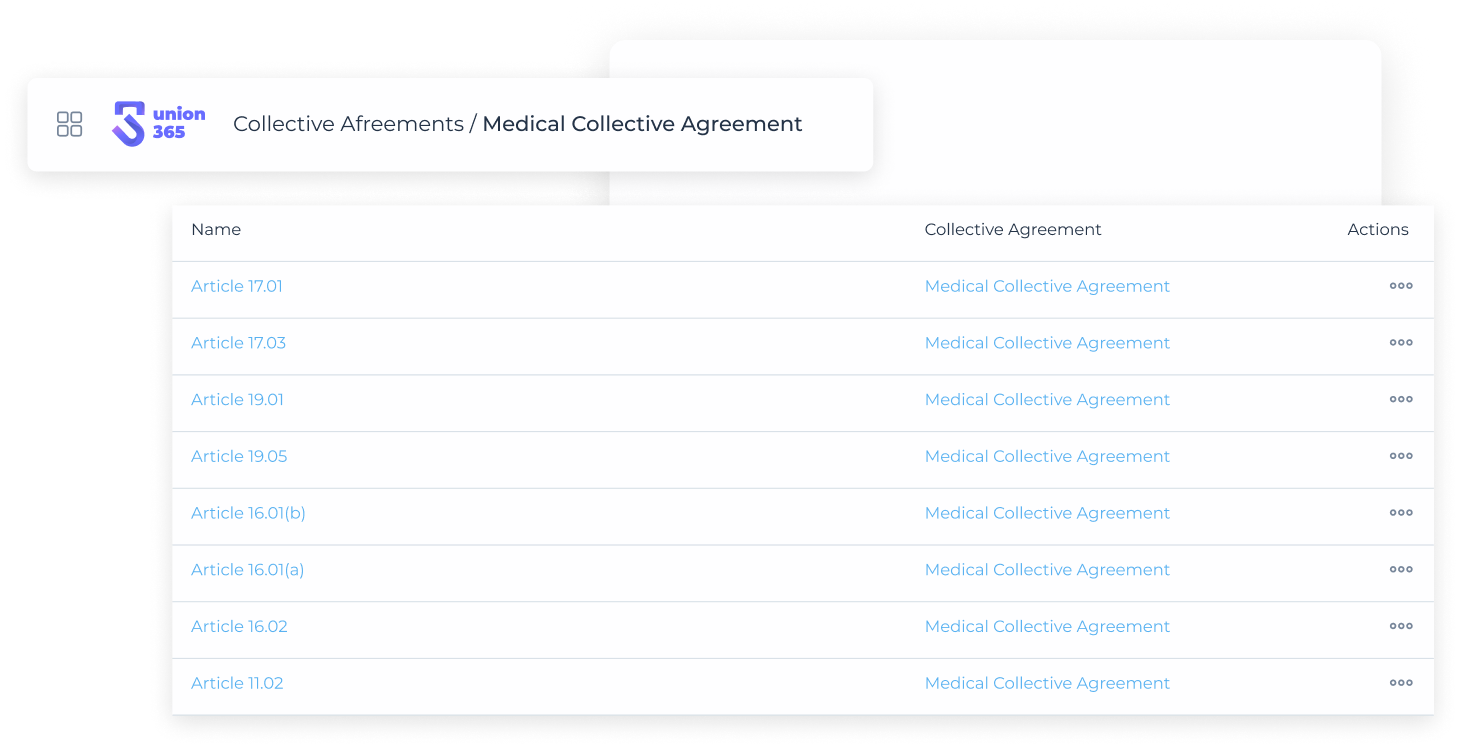Open Medical Collective Agreement link in Article 17.03 row
Screen dimensions: 1459x747
(1047, 343)
